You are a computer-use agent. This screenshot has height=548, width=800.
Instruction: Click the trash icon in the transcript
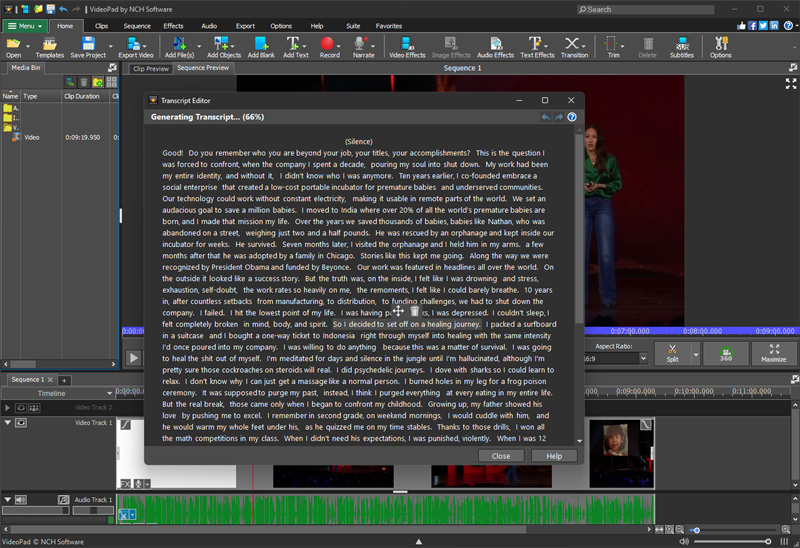pos(414,311)
